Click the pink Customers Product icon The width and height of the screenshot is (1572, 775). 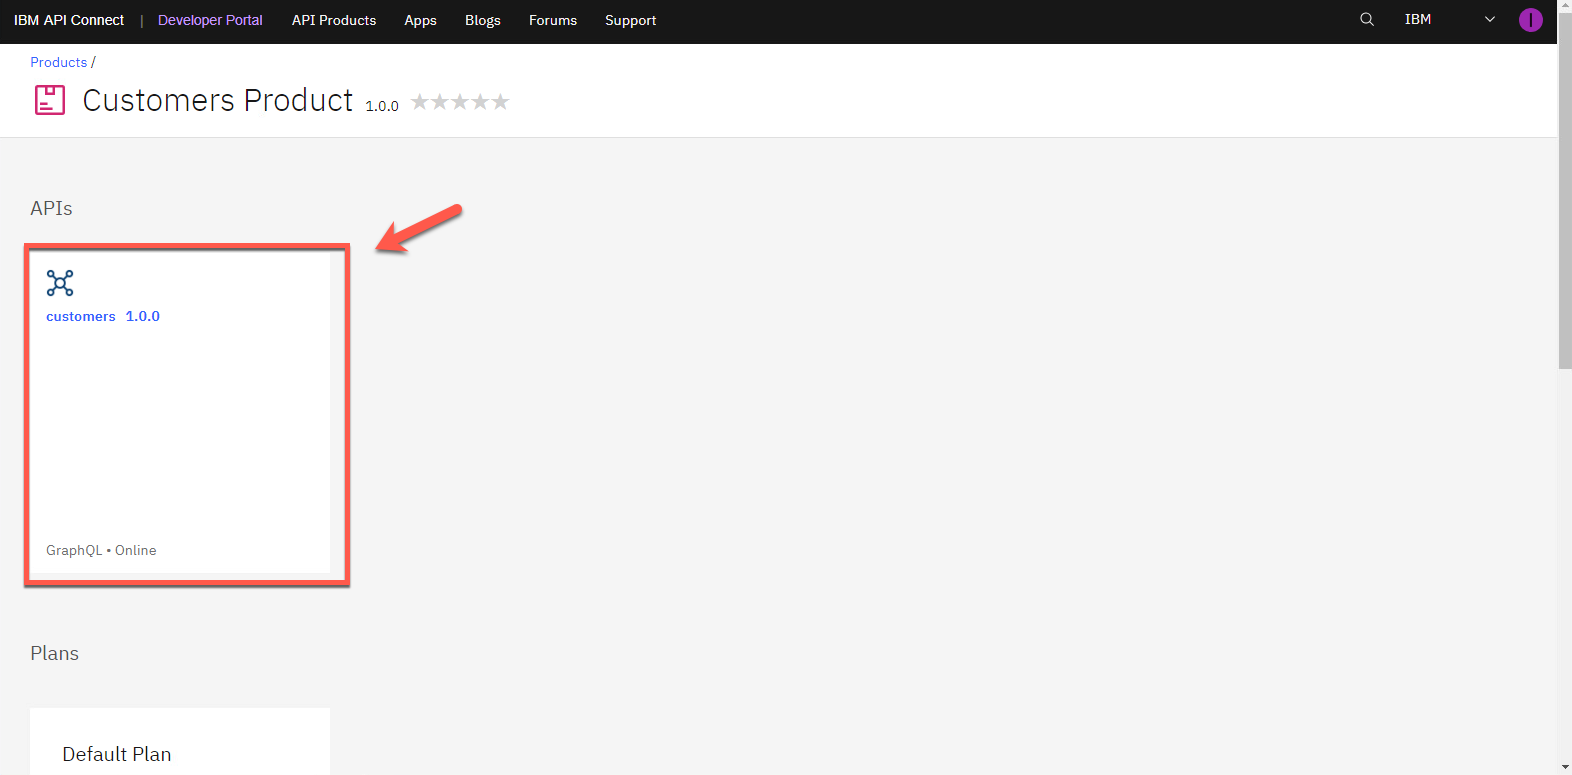pos(50,100)
